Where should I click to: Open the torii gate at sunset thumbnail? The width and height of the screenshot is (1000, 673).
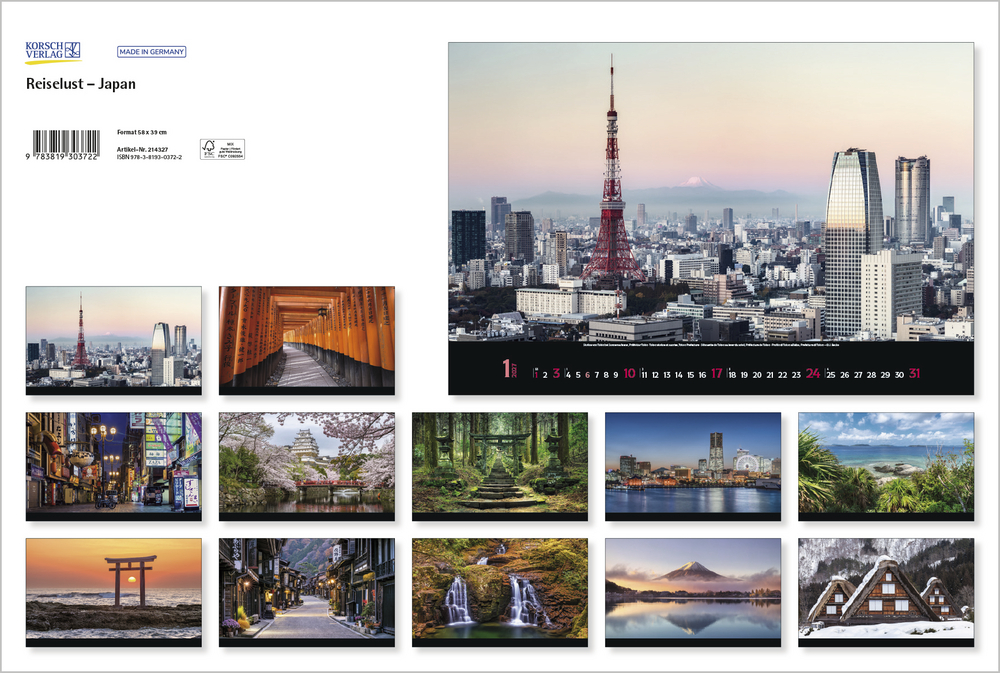113,589
